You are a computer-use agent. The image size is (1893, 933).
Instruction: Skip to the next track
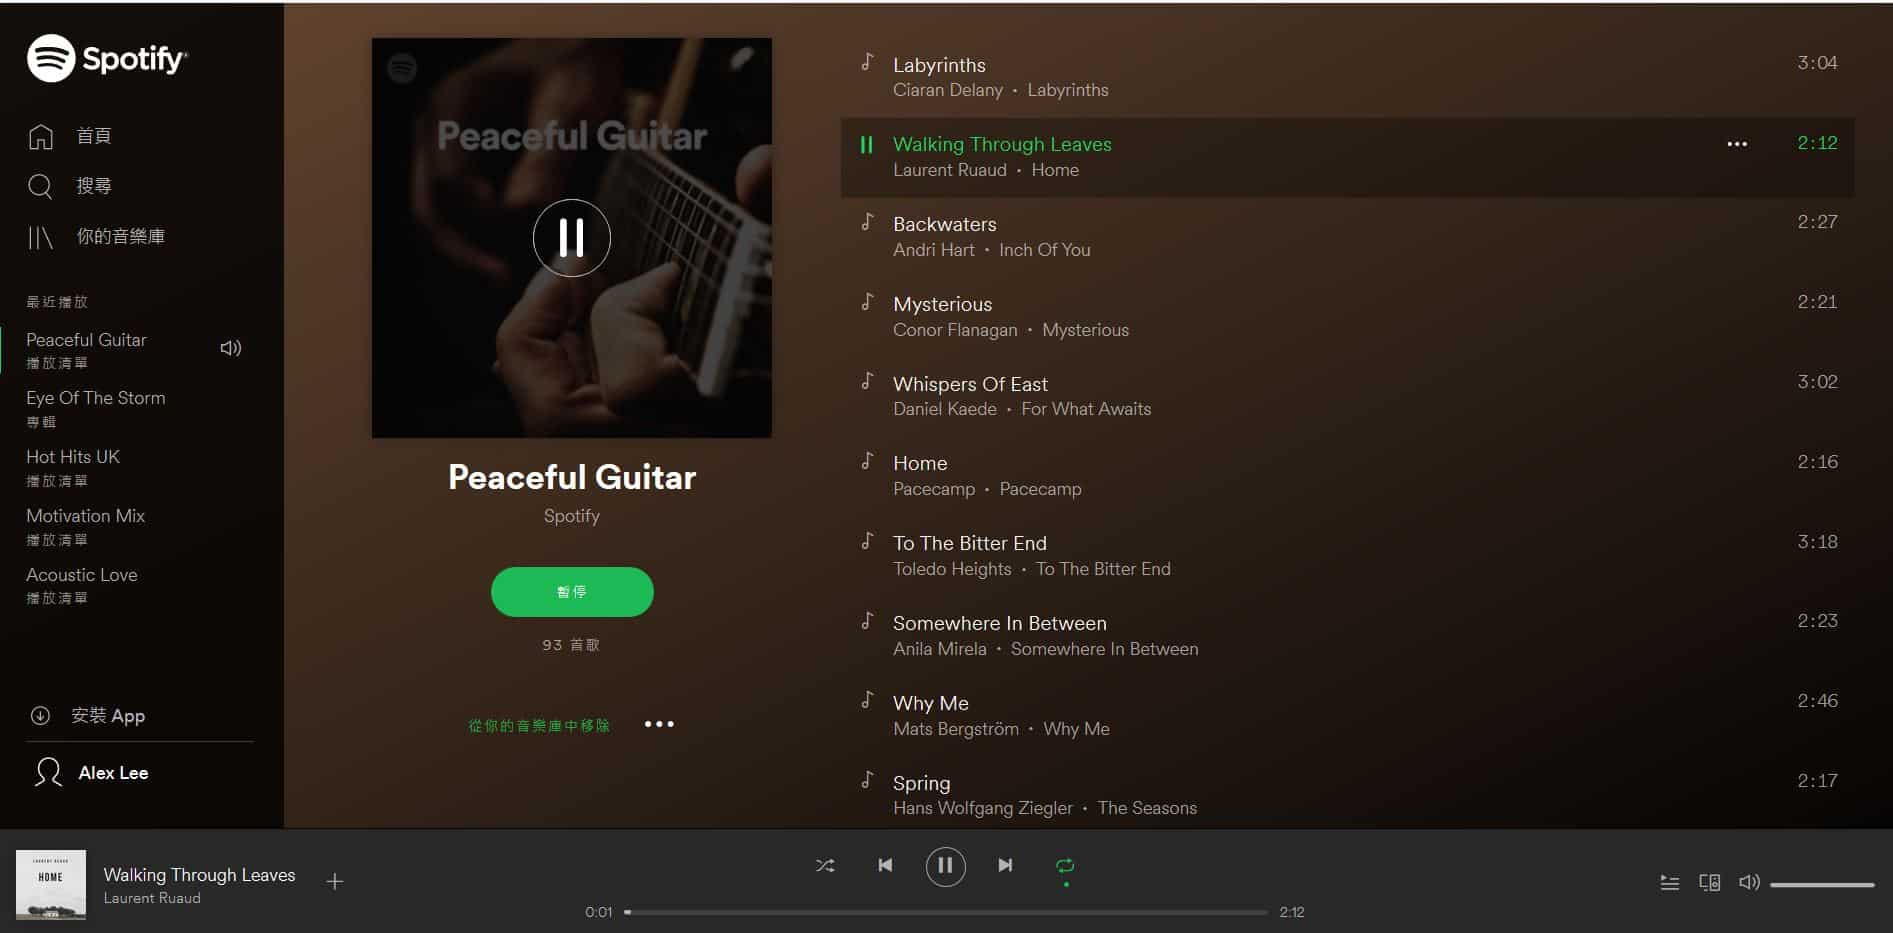[1005, 865]
